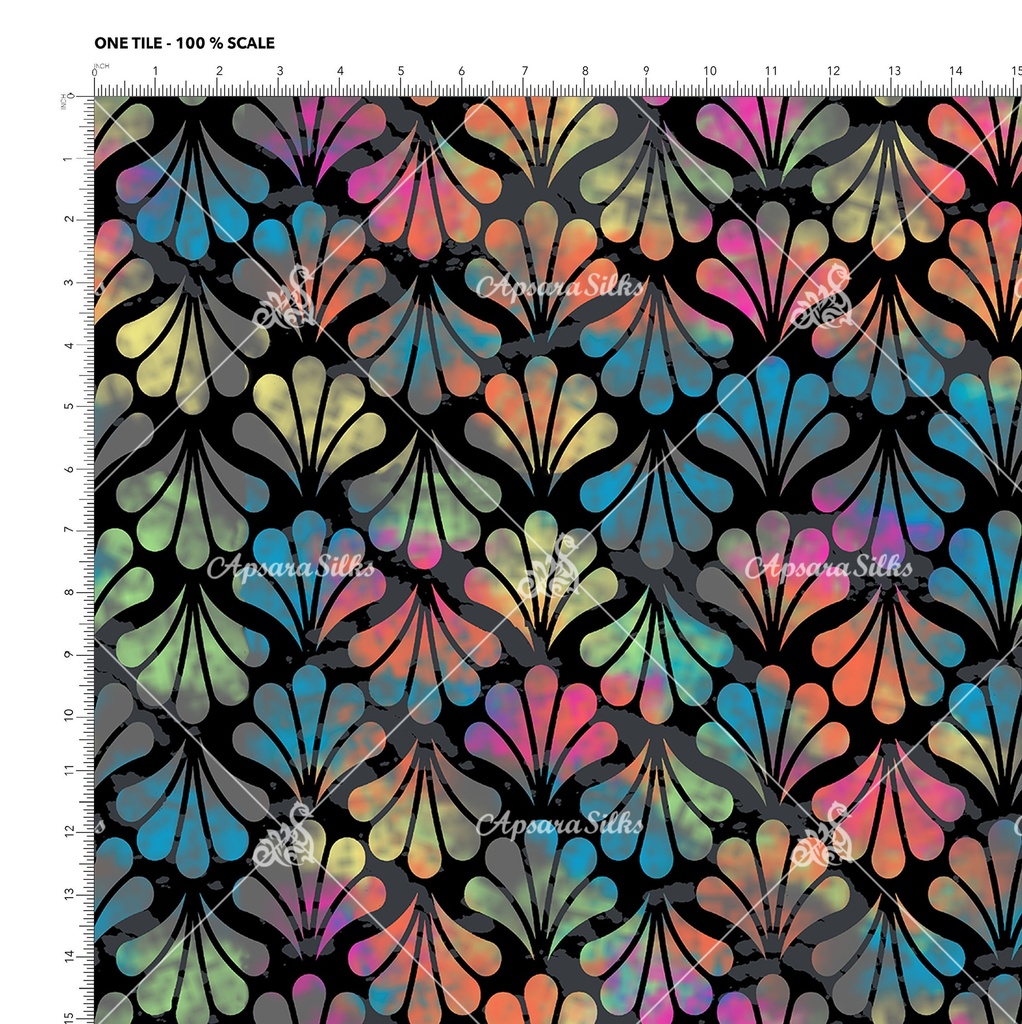Image resolution: width=1022 pixels, height=1024 pixels.
Task: Click the 2 inch mark on vertical ruler
Action: pos(69,219)
